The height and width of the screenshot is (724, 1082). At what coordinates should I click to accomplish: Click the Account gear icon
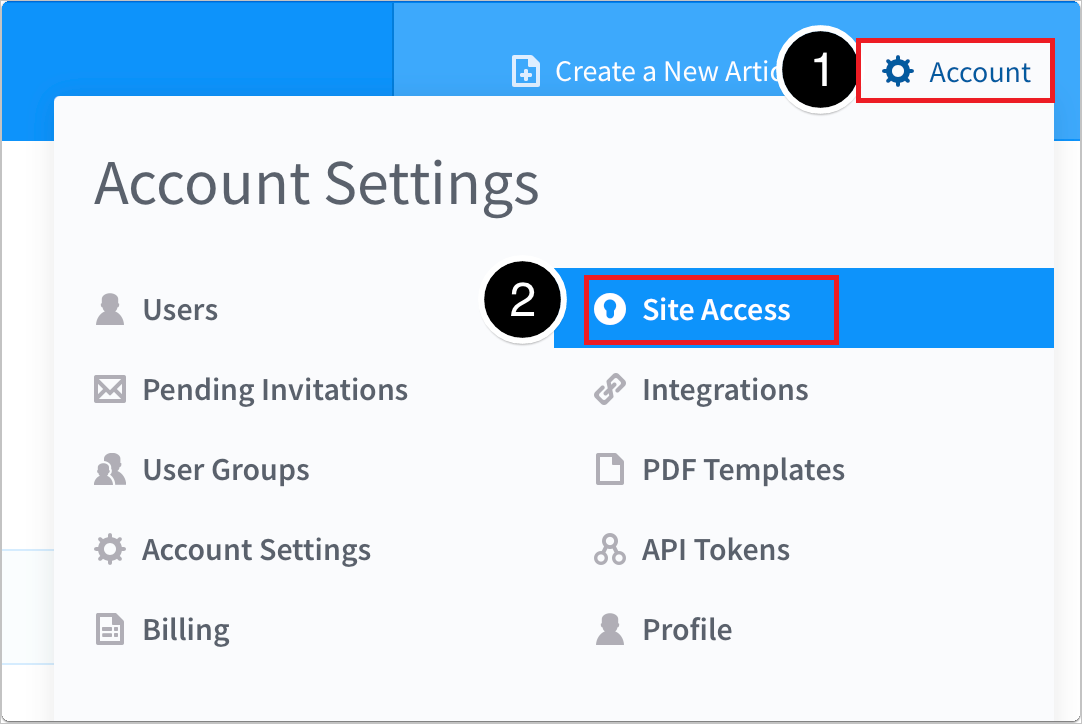tap(898, 72)
